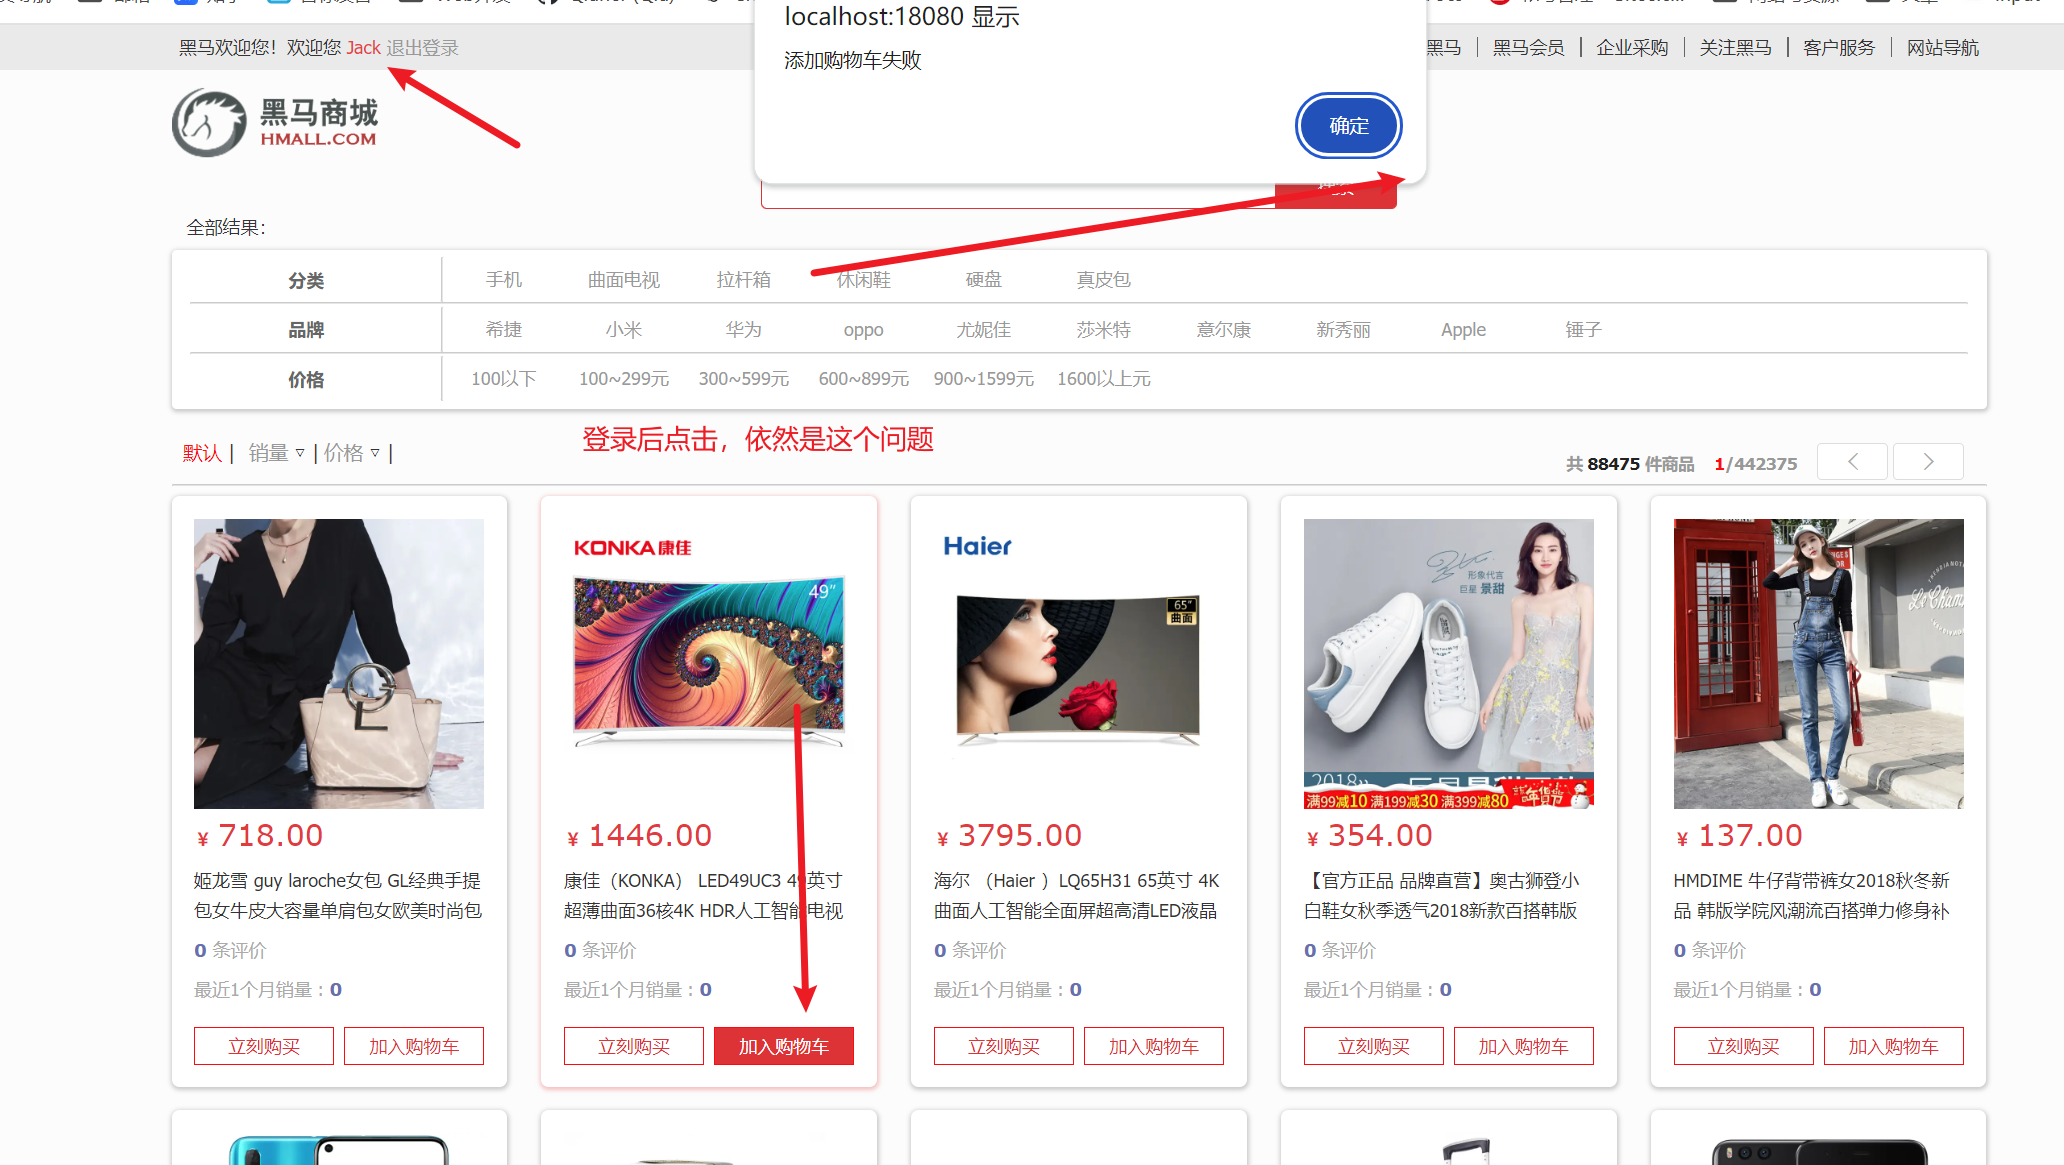The image size is (2064, 1165).
Task: Click 加入购物车 for the 137.00 overalls
Action: pyautogui.click(x=1894, y=1046)
